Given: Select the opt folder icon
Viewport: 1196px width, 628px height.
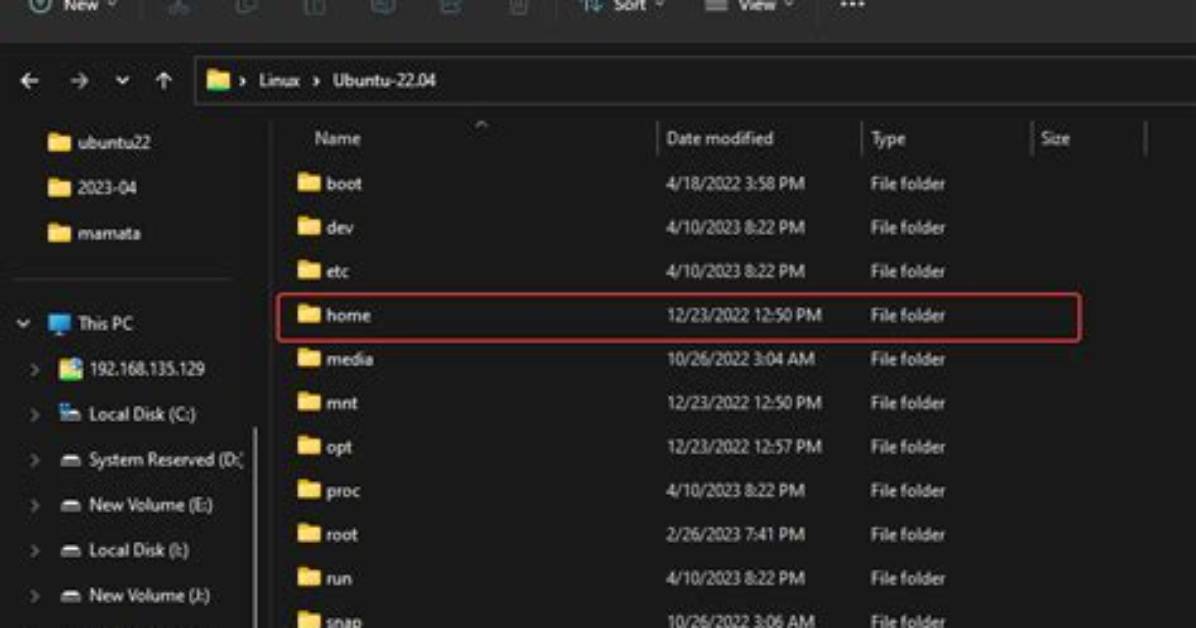Looking at the screenshot, I should pyautogui.click(x=309, y=446).
